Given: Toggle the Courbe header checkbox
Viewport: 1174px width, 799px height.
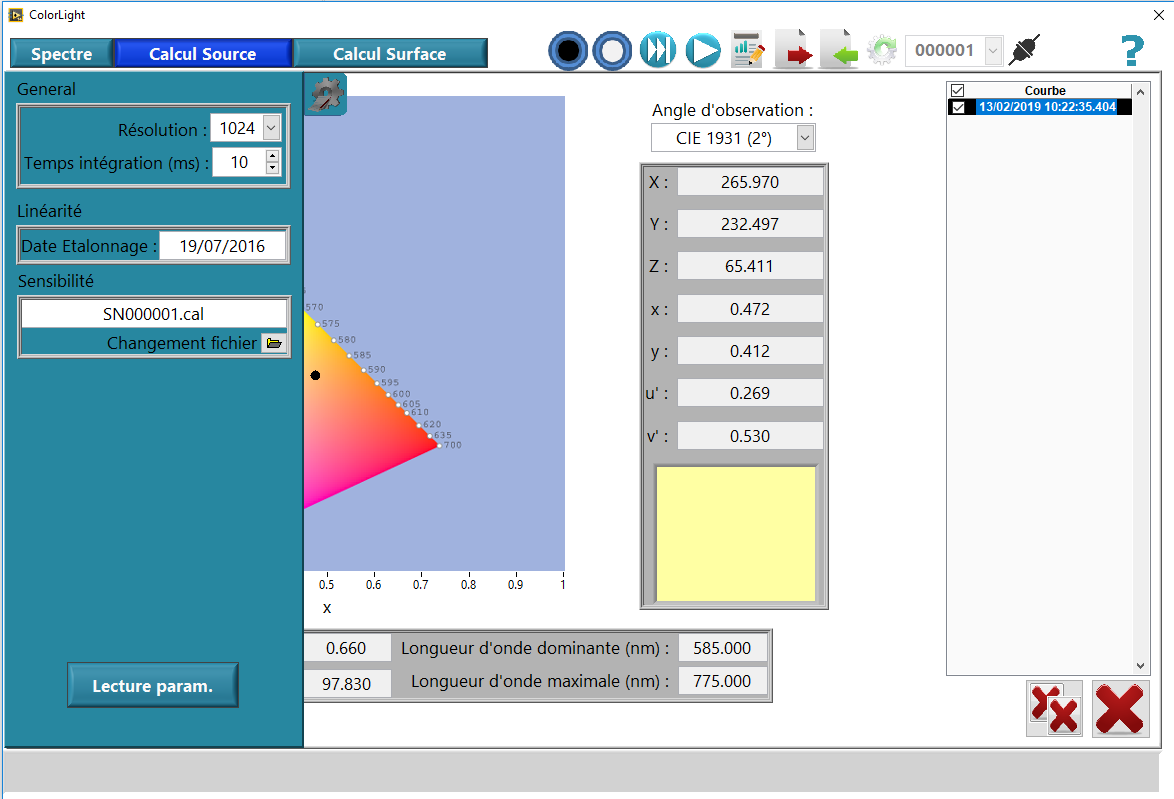Looking at the screenshot, I should click(958, 91).
